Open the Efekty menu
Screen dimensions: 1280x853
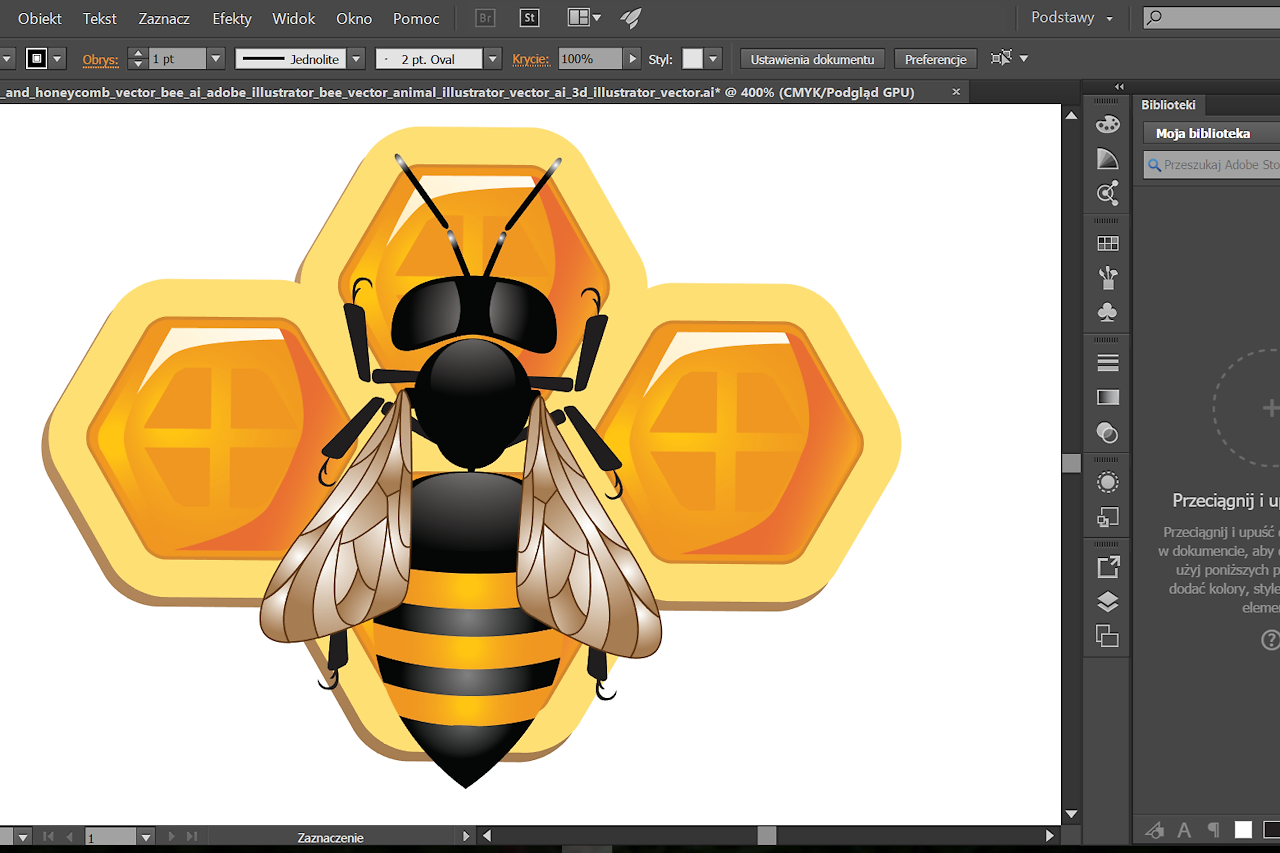pyautogui.click(x=232, y=18)
